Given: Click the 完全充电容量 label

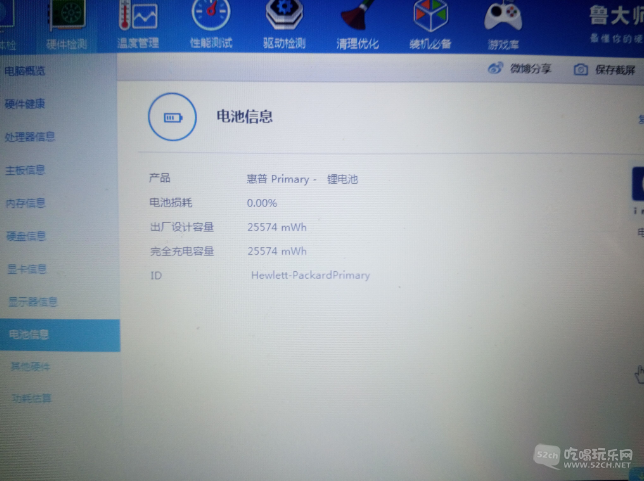Looking at the screenshot, I should click(x=182, y=251).
